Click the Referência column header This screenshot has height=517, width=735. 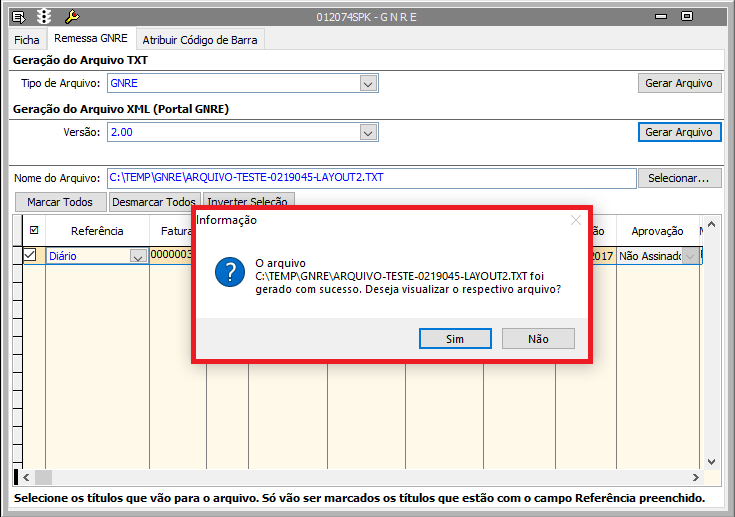pyautogui.click(x=97, y=231)
